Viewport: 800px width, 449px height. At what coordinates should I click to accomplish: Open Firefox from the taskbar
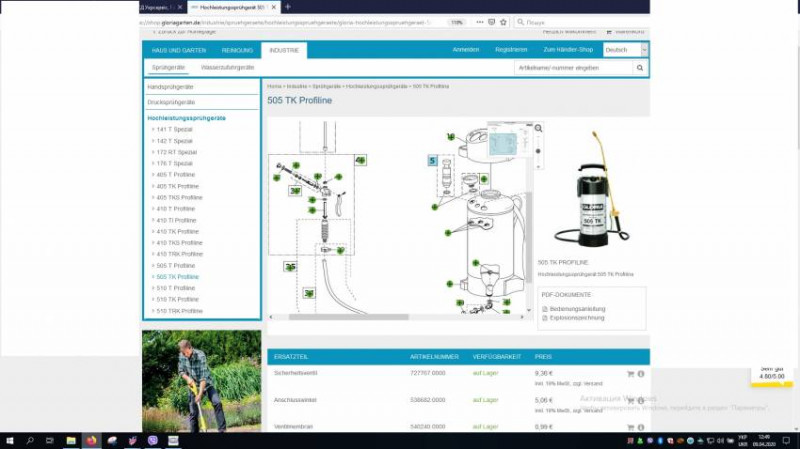click(x=91, y=440)
